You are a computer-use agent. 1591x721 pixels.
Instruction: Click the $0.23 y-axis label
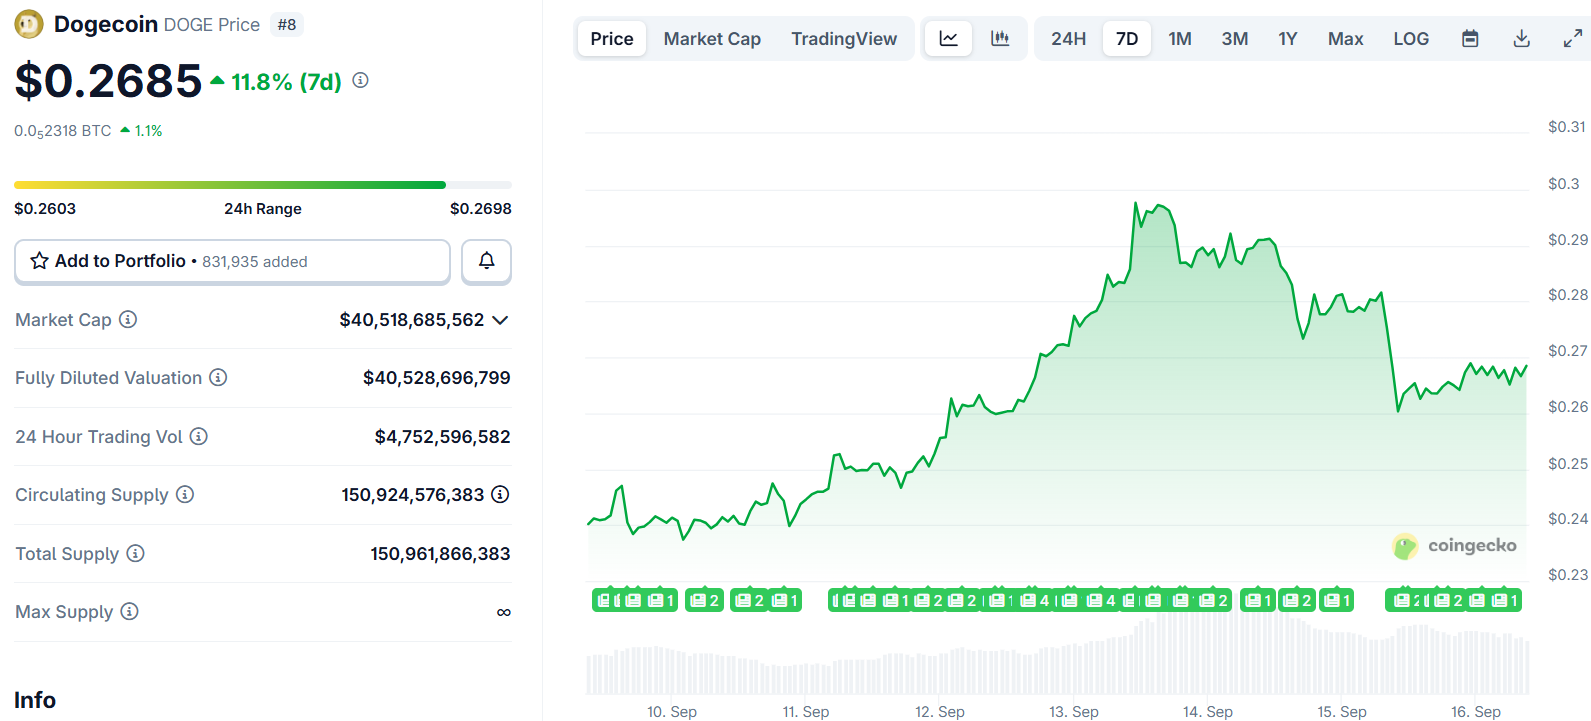(x=1567, y=574)
